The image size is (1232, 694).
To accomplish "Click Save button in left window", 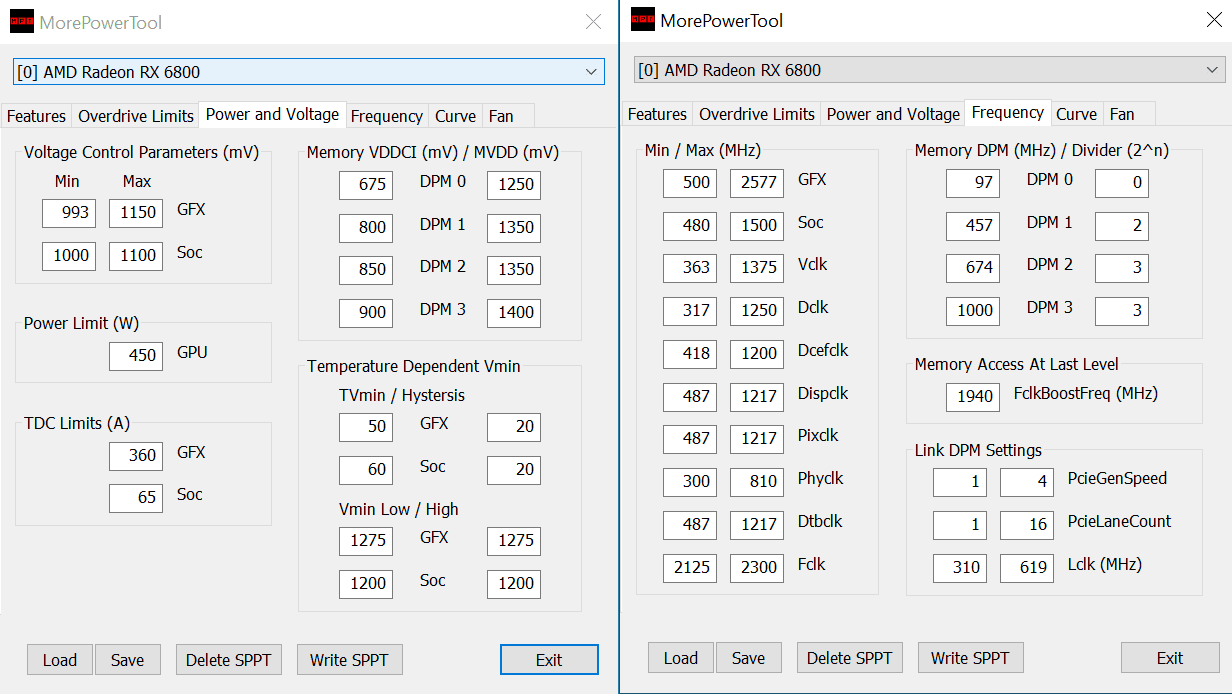I will (x=128, y=660).
